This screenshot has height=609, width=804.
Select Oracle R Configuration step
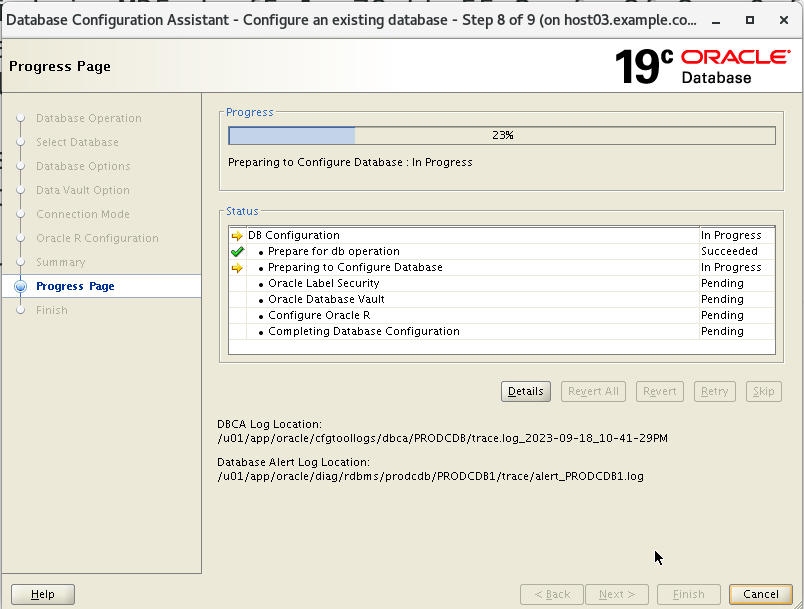(97, 238)
